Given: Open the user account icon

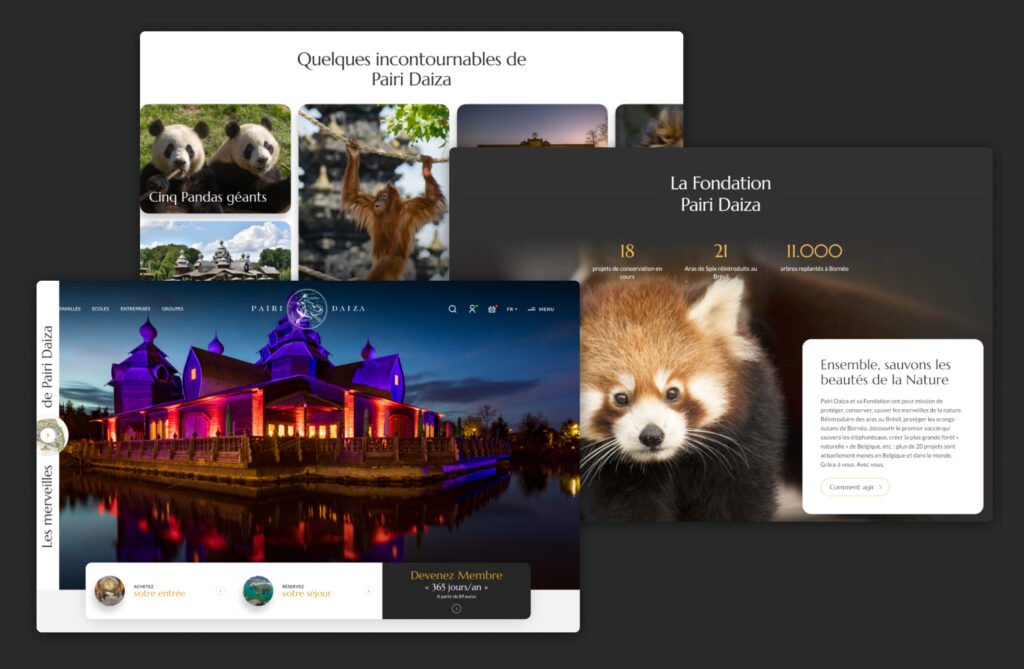Looking at the screenshot, I should click(x=472, y=309).
